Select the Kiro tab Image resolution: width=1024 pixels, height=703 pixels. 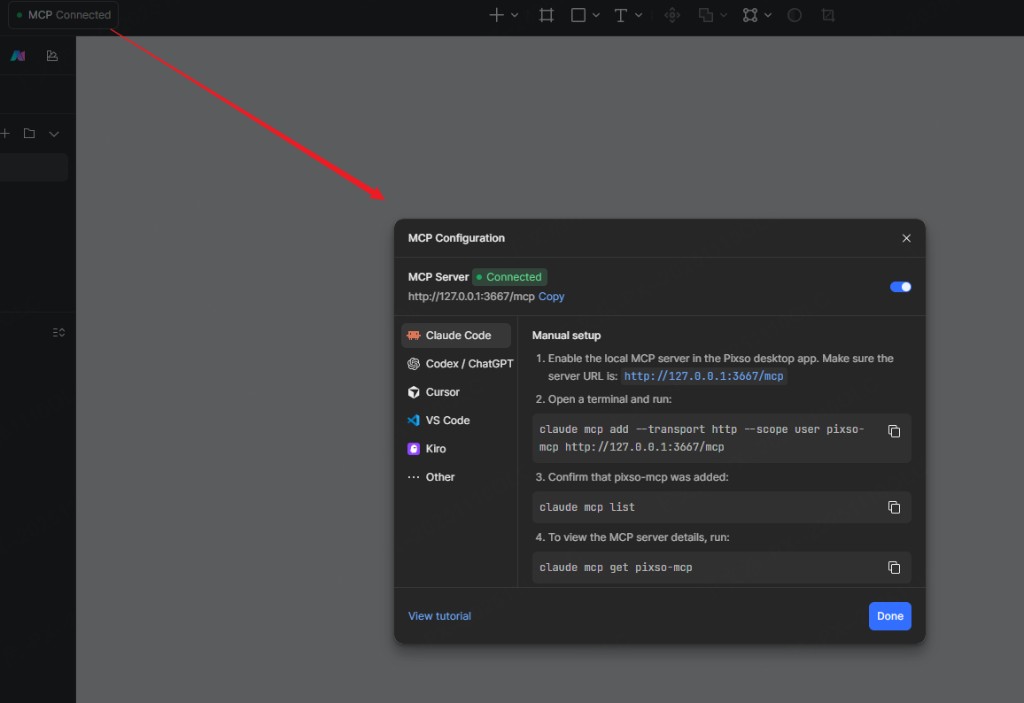click(x=456, y=449)
